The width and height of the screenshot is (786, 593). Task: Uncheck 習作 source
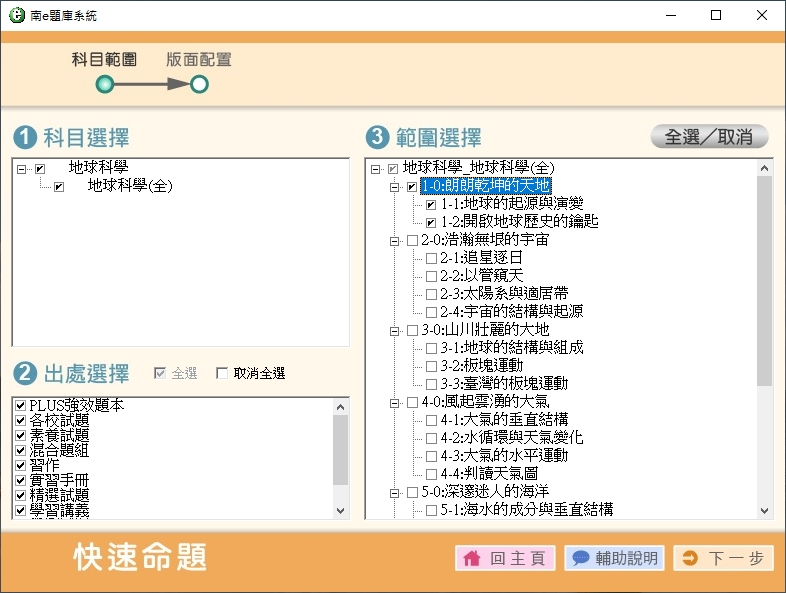point(21,465)
